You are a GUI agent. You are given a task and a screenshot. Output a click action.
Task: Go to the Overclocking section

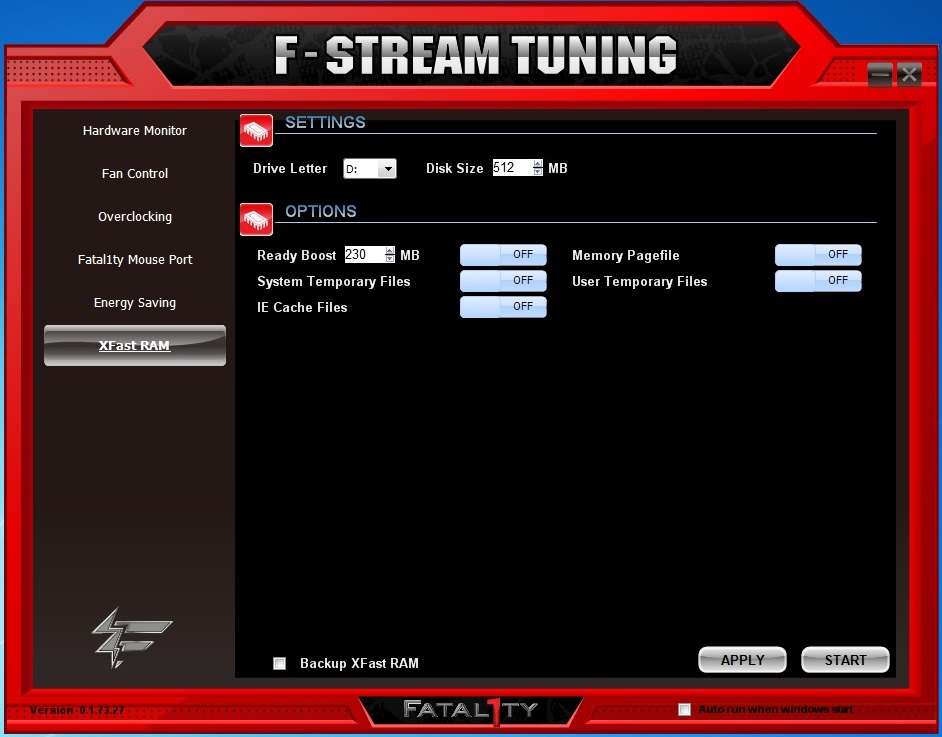135,217
